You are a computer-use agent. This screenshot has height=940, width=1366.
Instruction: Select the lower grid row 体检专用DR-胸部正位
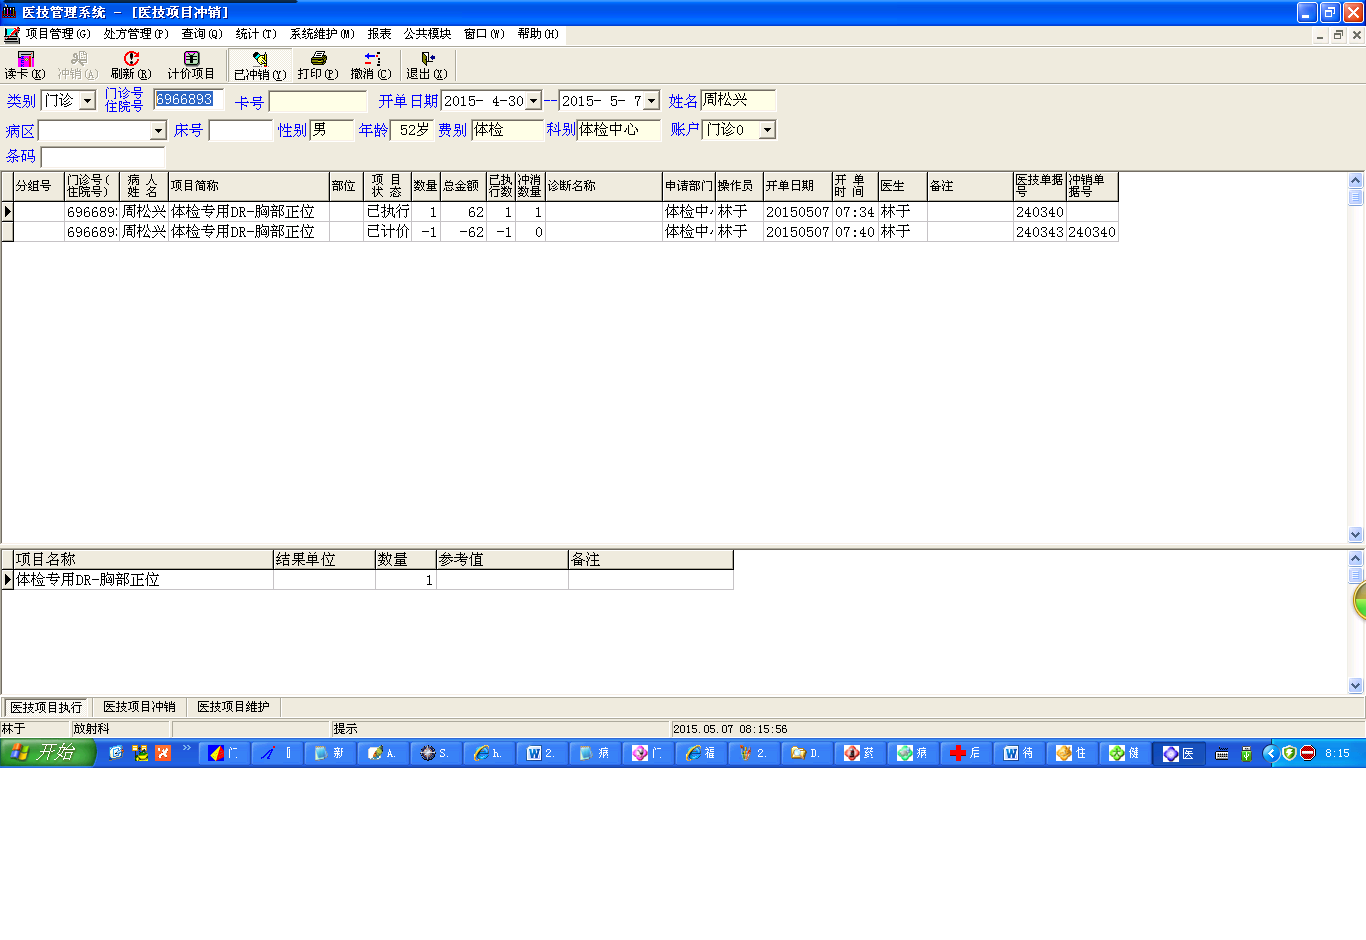(368, 580)
